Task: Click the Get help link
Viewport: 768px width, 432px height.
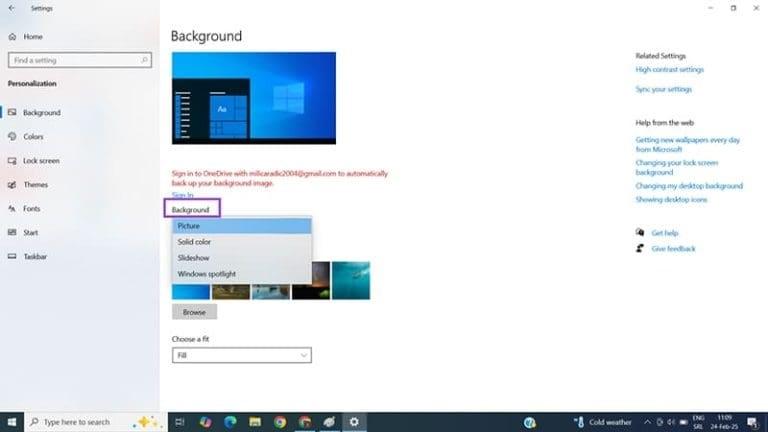Action: tap(665, 233)
